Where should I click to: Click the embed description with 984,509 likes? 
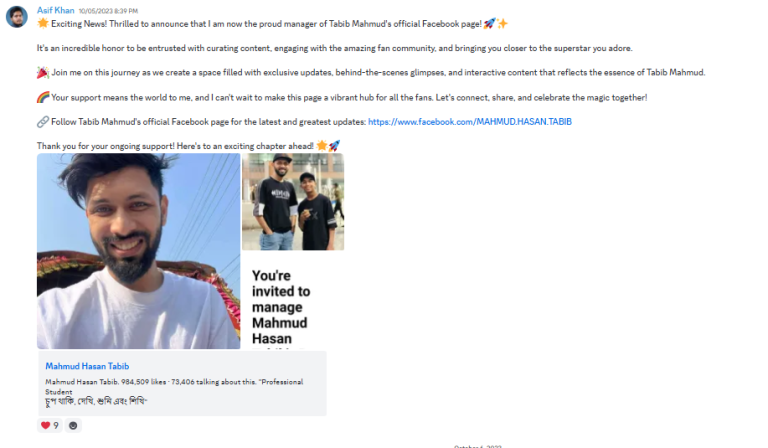[x=174, y=386]
